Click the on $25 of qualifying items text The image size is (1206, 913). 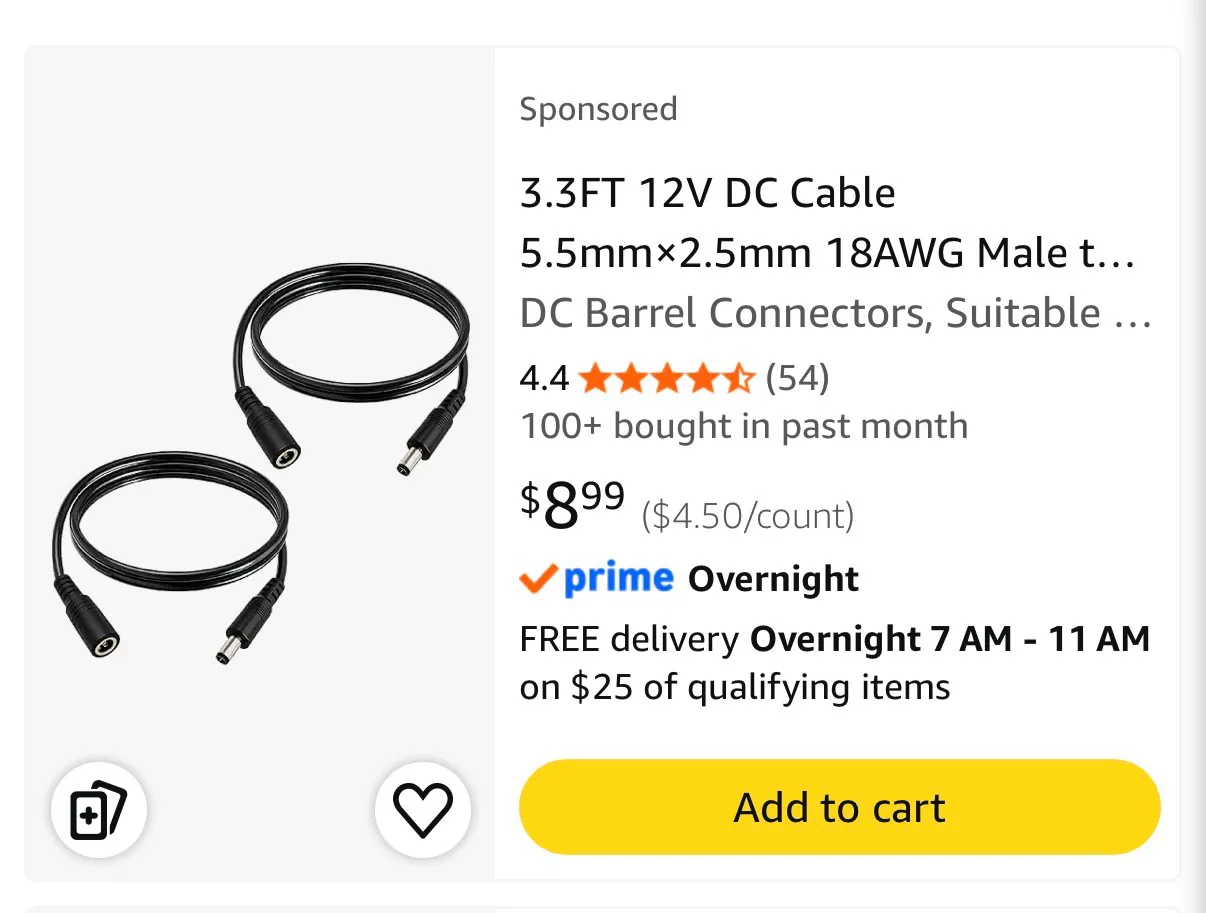click(735, 687)
